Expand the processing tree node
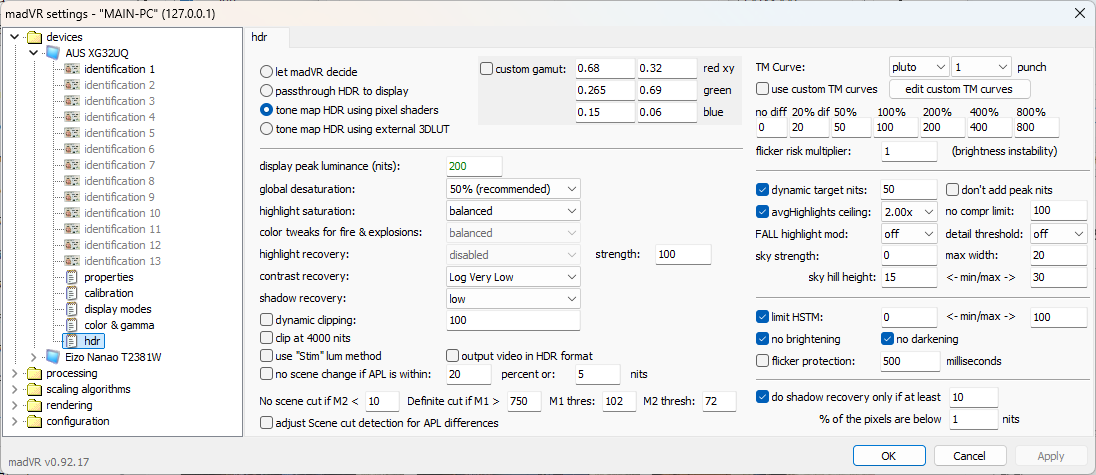 [x=13, y=373]
